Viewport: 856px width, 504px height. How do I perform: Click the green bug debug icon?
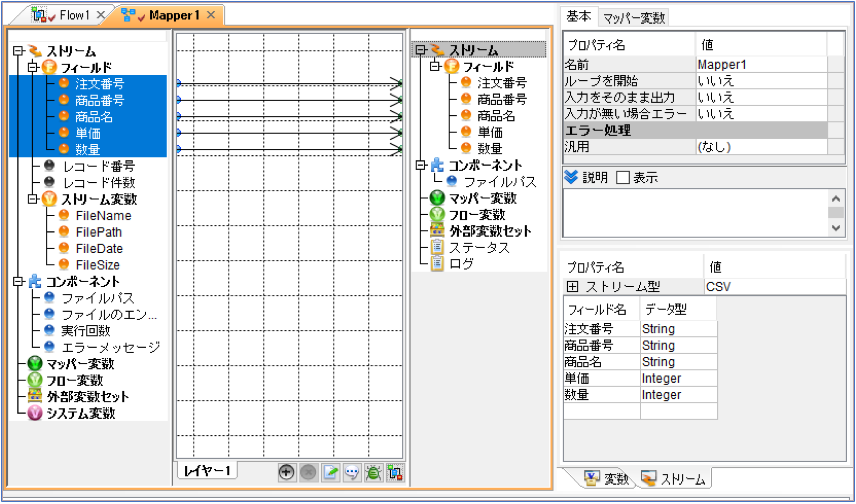click(374, 472)
